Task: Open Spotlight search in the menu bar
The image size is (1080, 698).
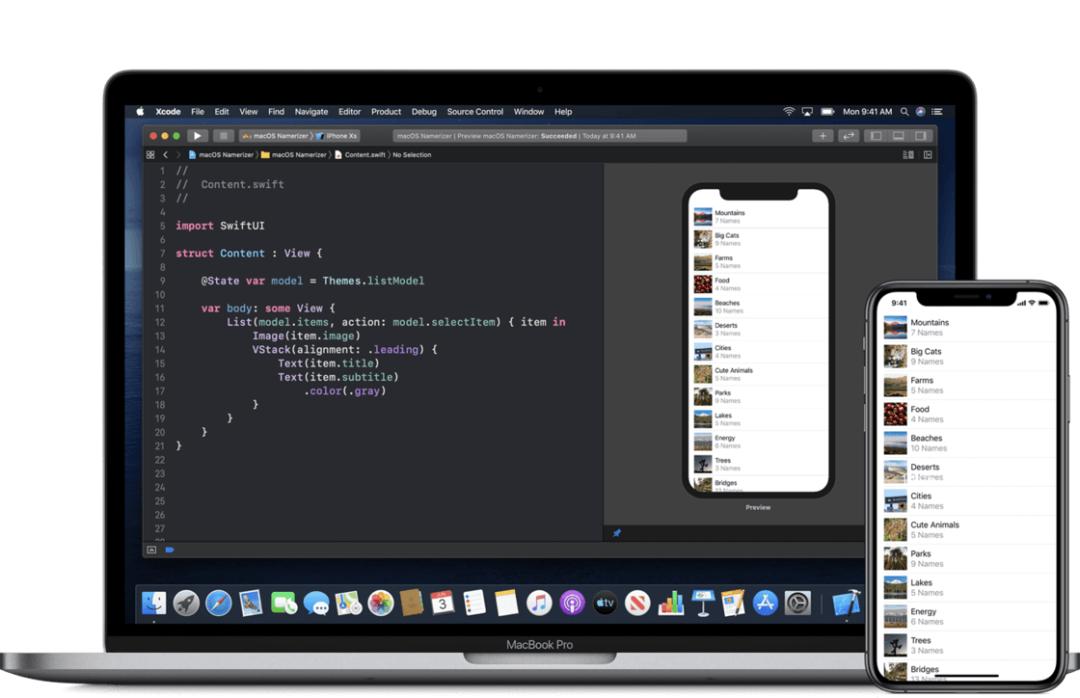Action: [904, 112]
